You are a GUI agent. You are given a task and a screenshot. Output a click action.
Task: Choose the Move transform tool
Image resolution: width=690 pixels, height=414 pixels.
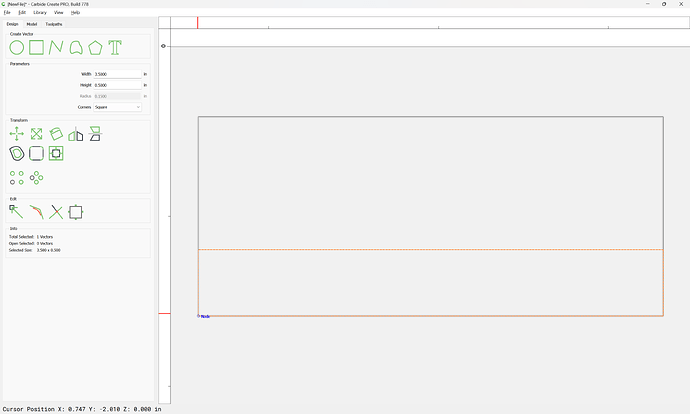click(17, 134)
